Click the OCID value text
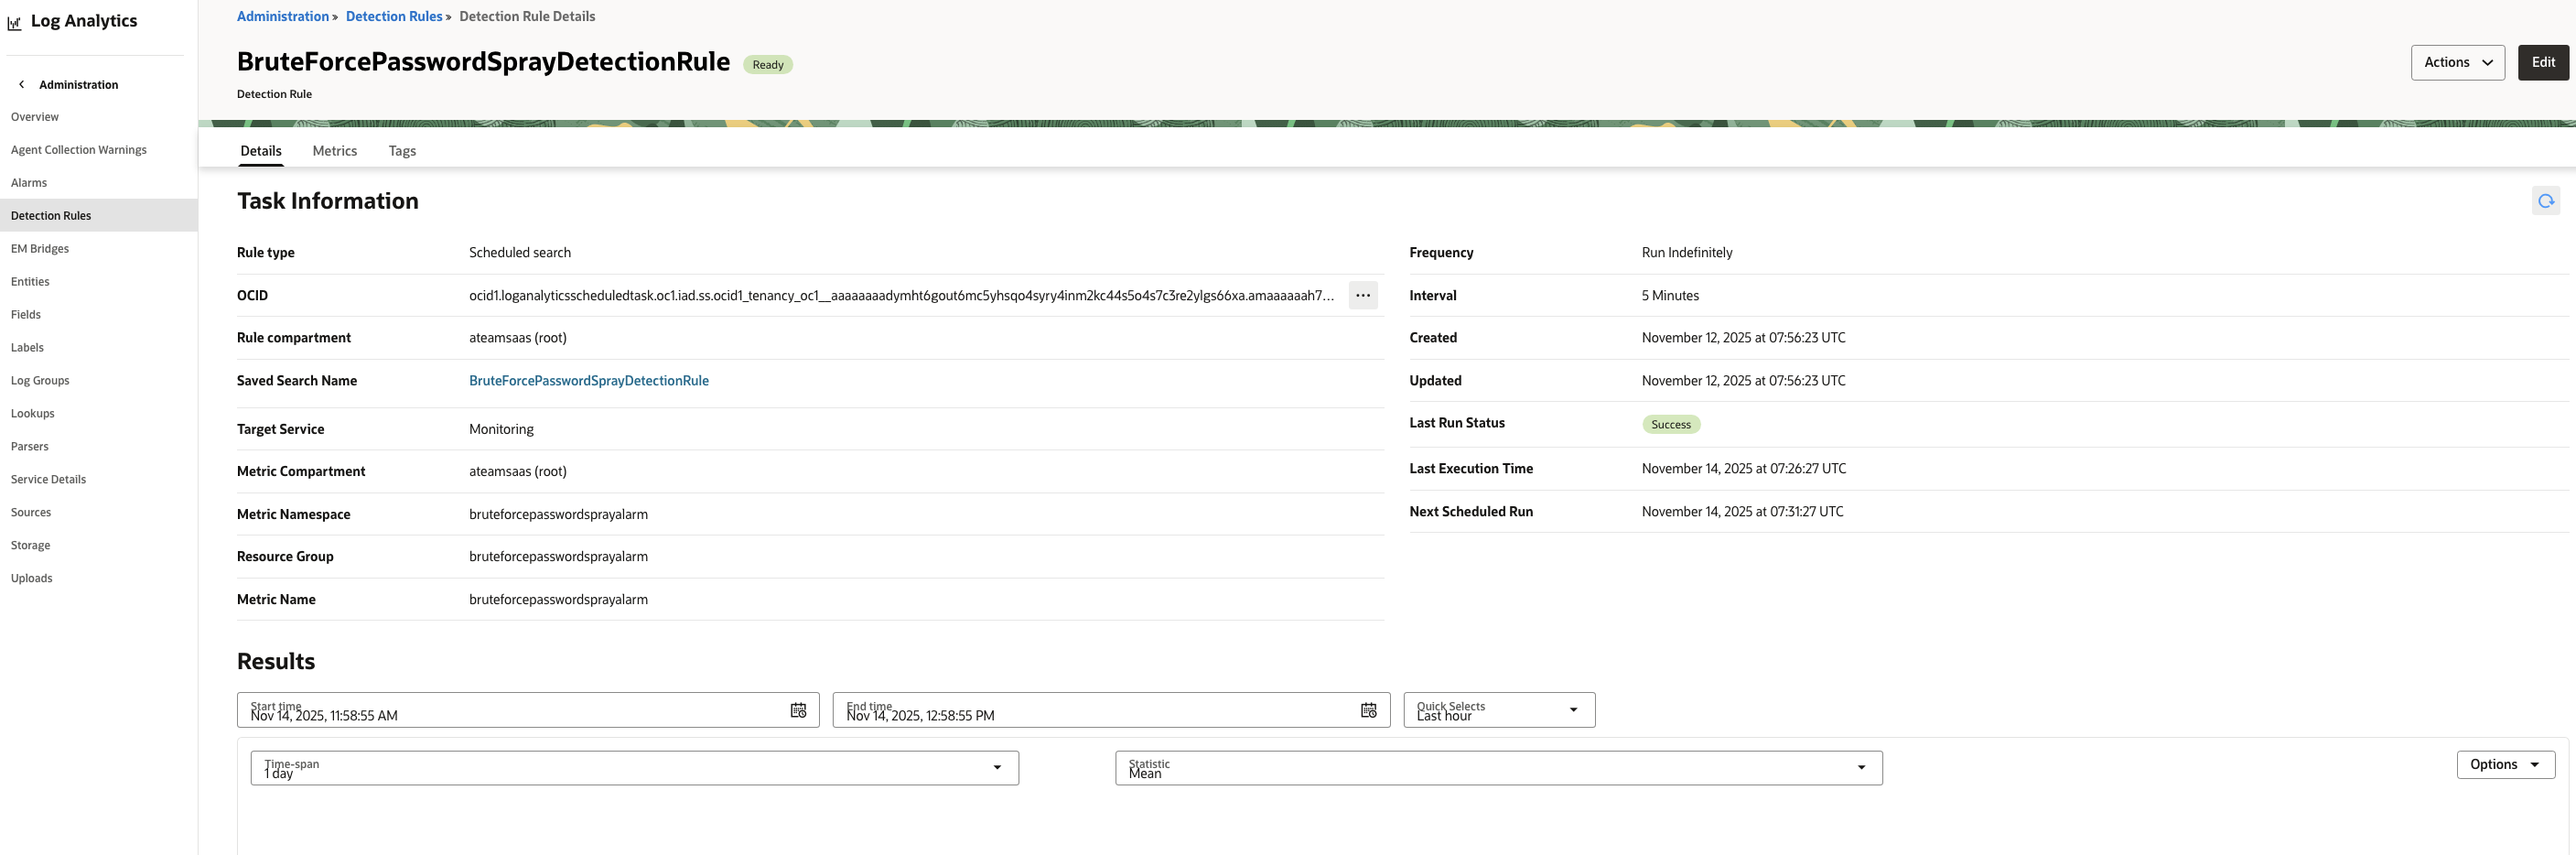The width and height of the screenshot is (2576, 855). [901, 296]
